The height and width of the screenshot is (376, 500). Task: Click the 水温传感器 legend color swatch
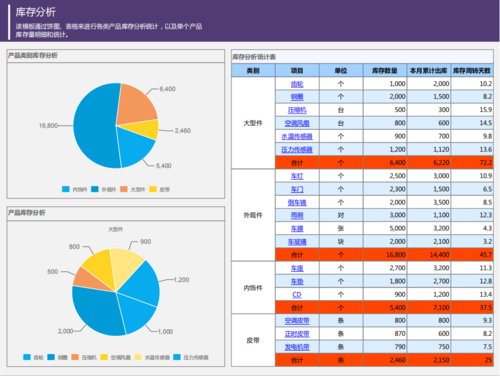coord(138,357)
